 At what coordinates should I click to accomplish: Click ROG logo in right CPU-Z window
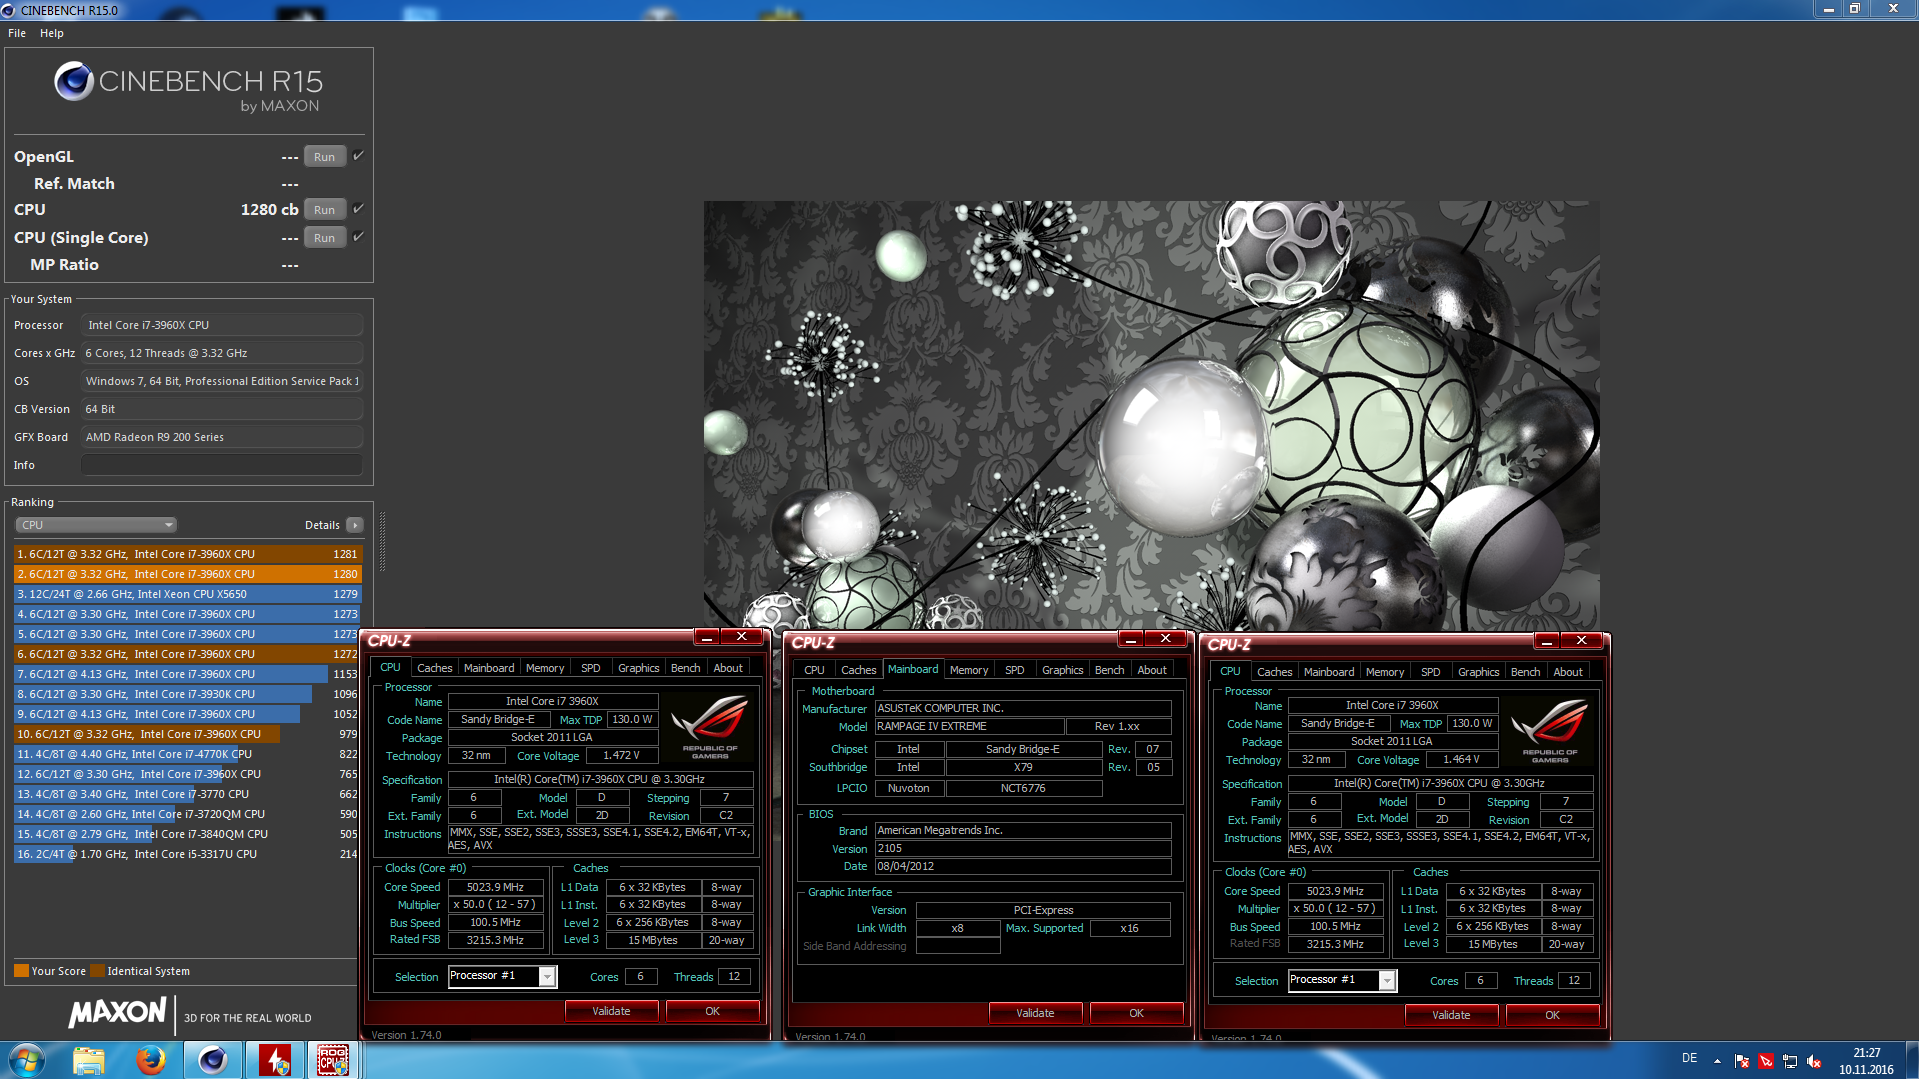pyautogui.click(x=1550, y=731)
